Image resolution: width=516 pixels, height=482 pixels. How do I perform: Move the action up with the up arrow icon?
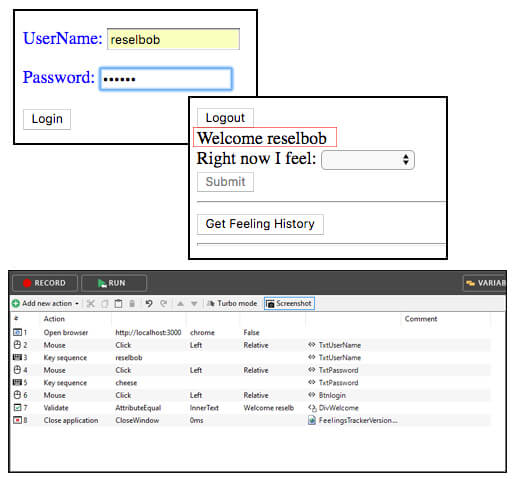coord(180,304)
